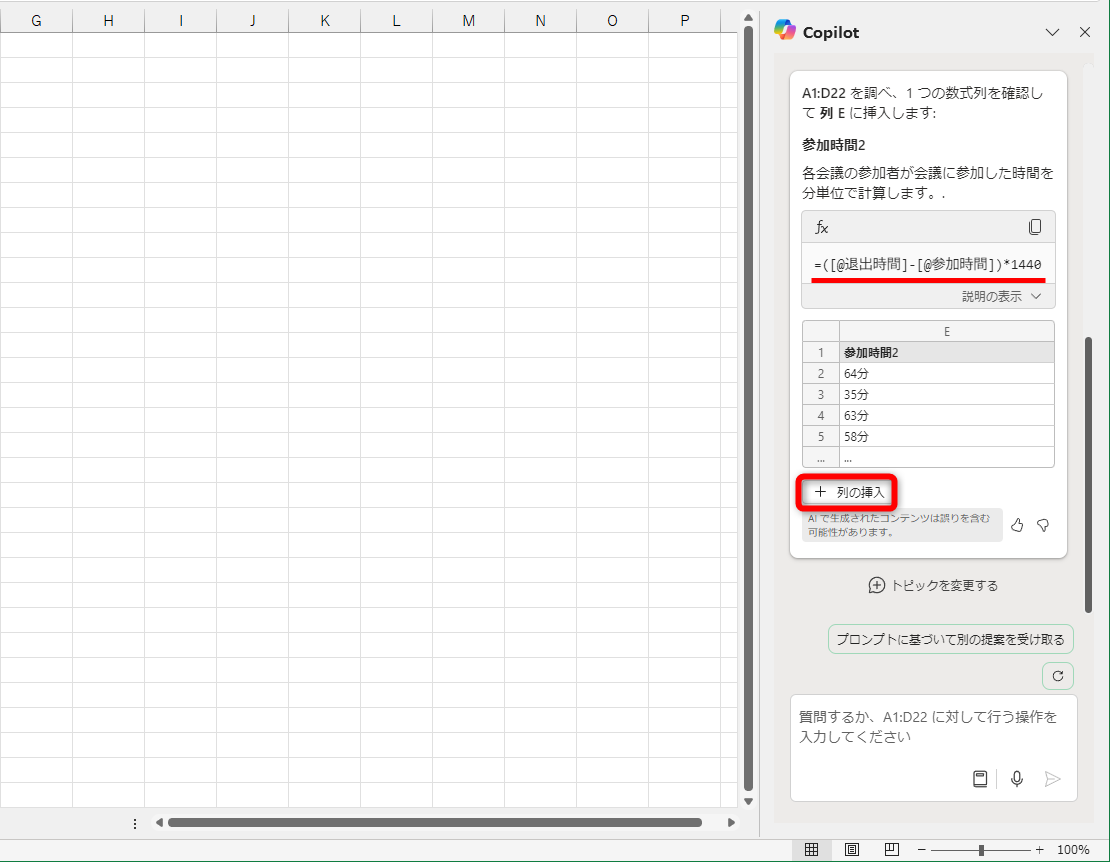The image size is (1110, 862).
Task: Request another suggestion based on the prompt
Action: click(x=950, y=638)
